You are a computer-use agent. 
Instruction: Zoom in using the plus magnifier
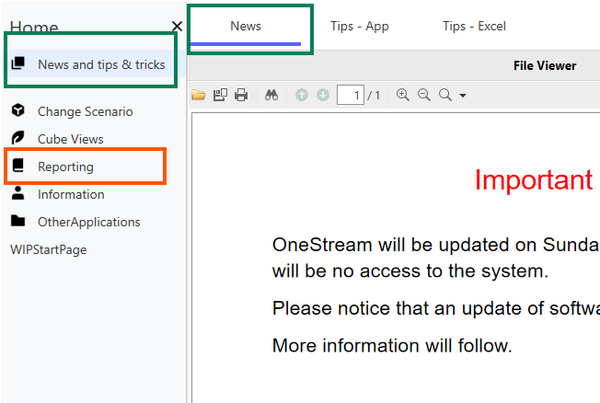click(403, 95)
